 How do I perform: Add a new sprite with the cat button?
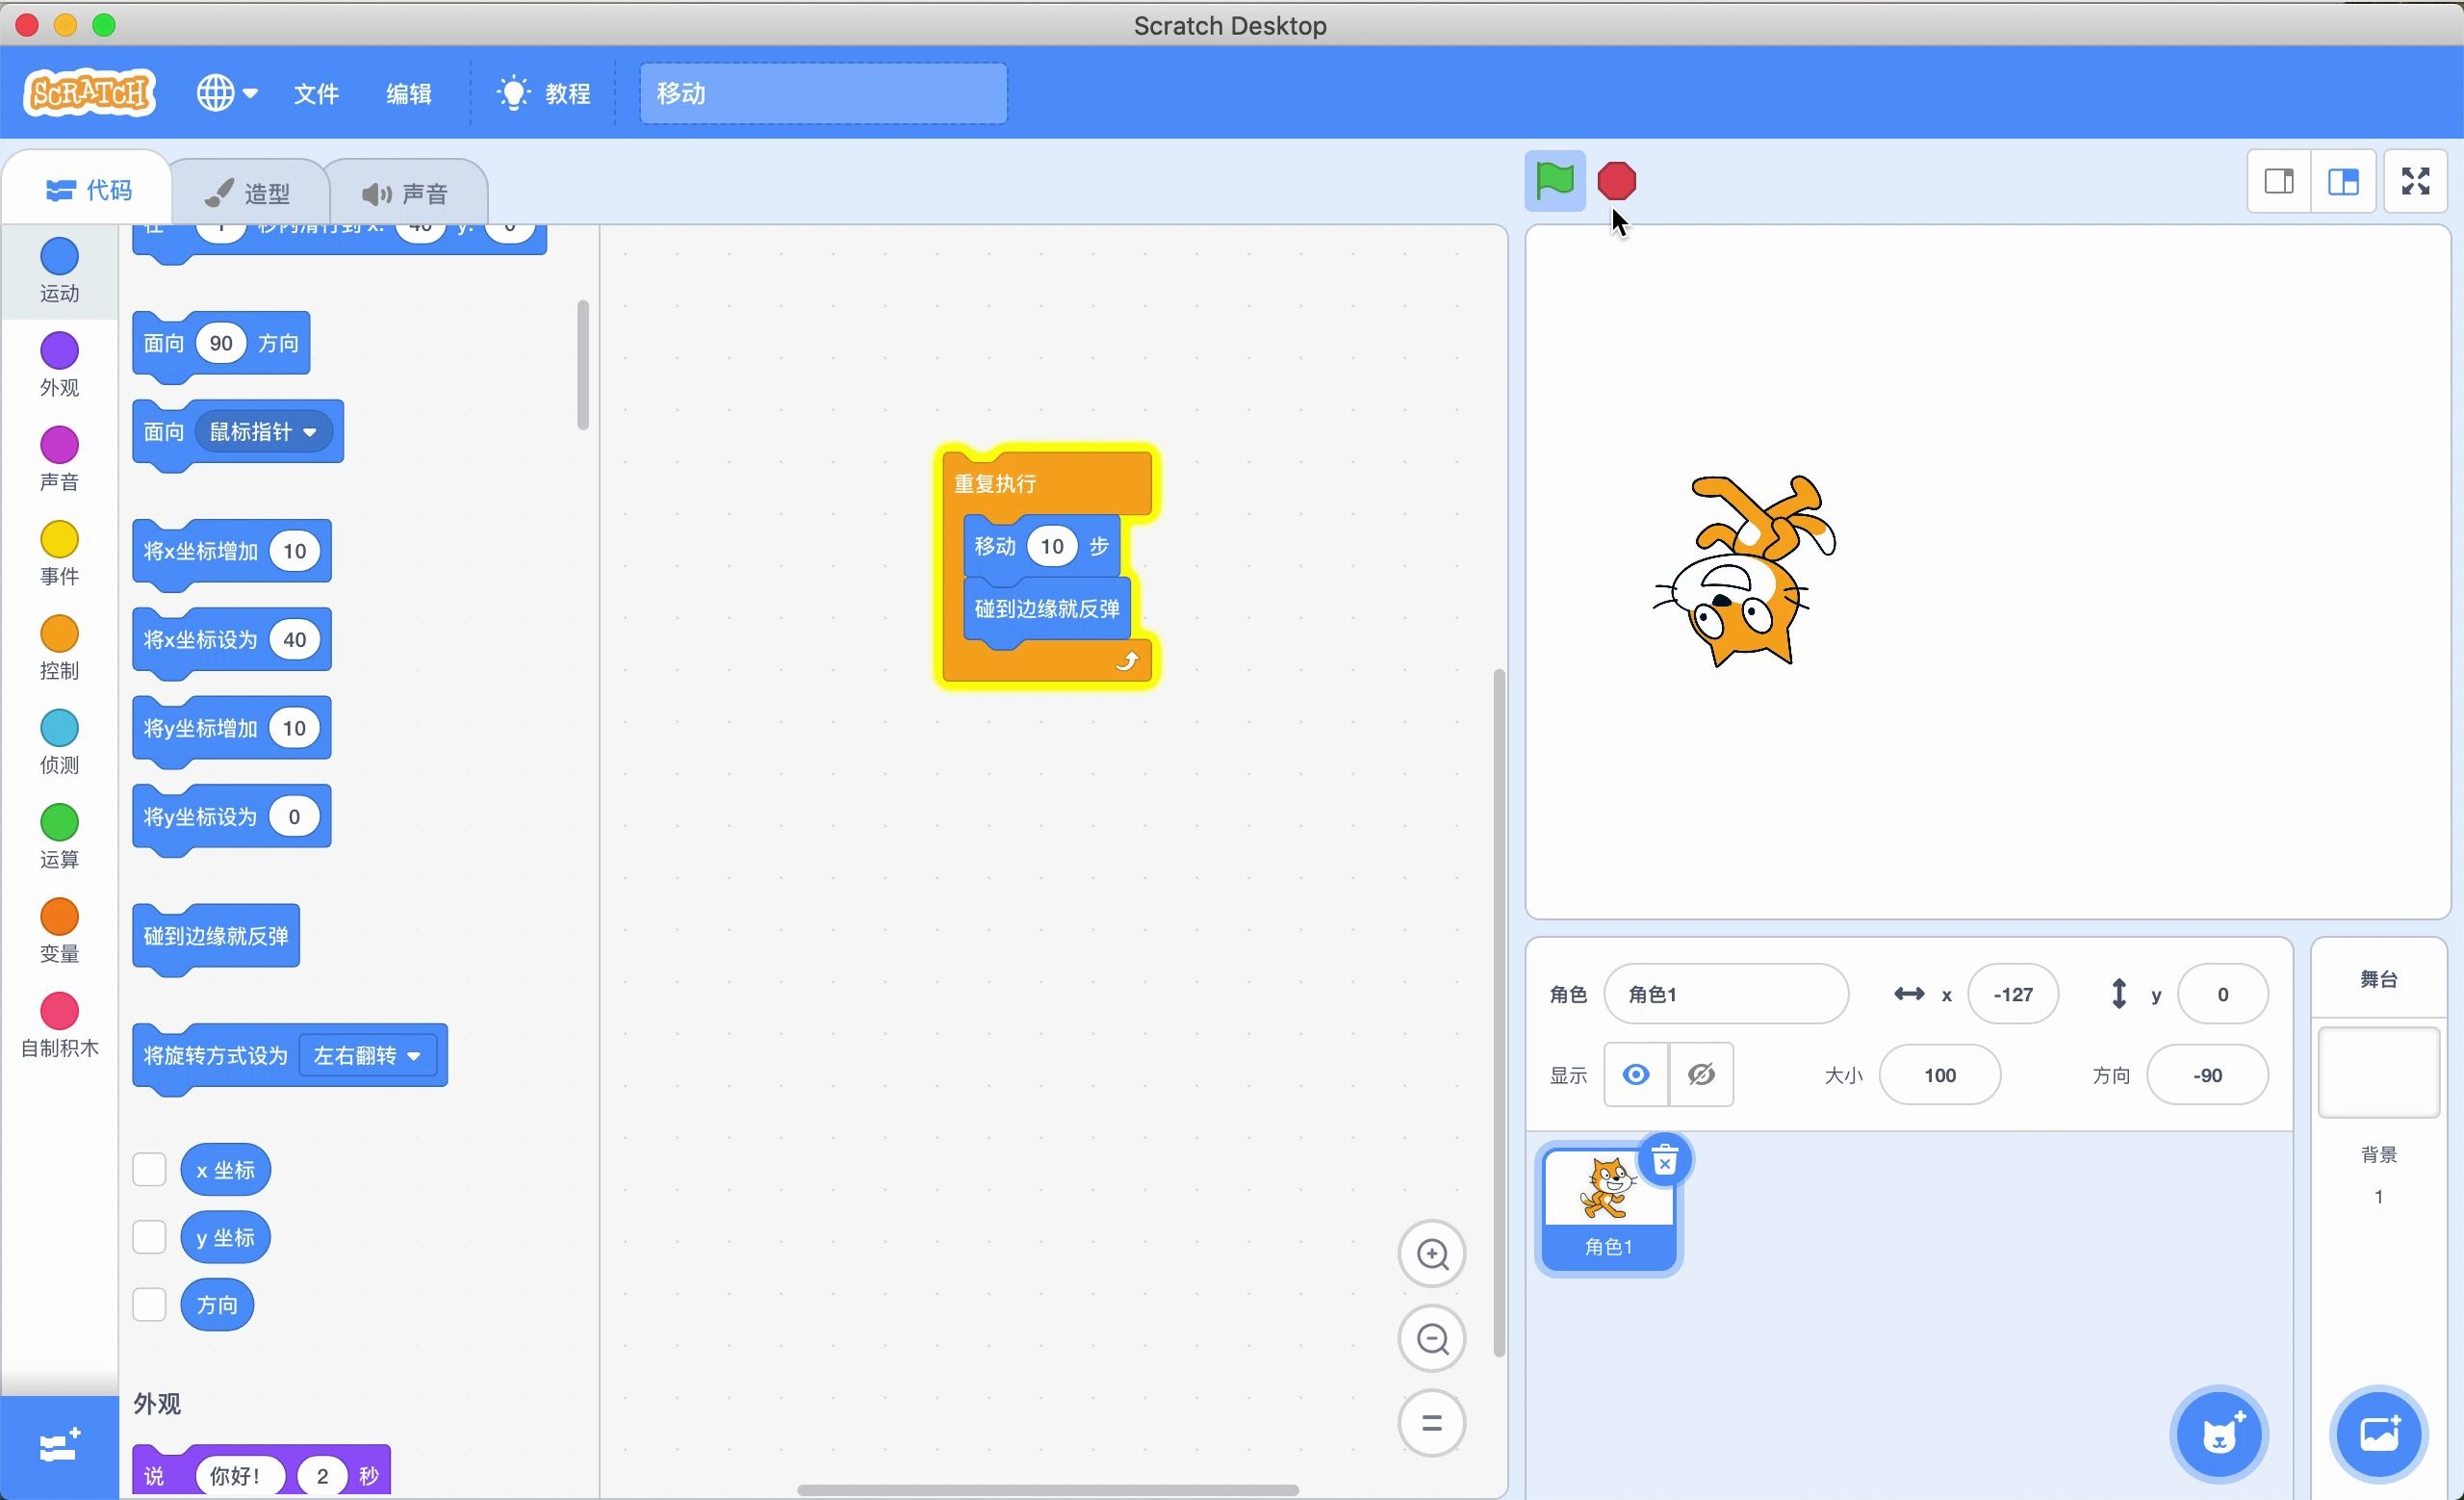(x=2218, y=1434)
